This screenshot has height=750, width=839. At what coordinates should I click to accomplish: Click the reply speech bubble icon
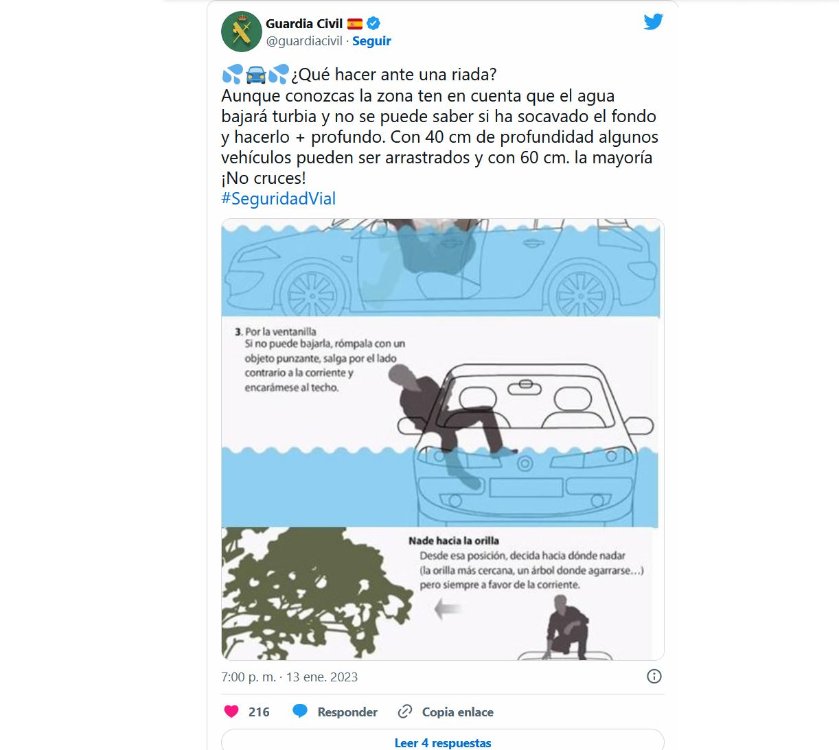[x=300, y=711]
